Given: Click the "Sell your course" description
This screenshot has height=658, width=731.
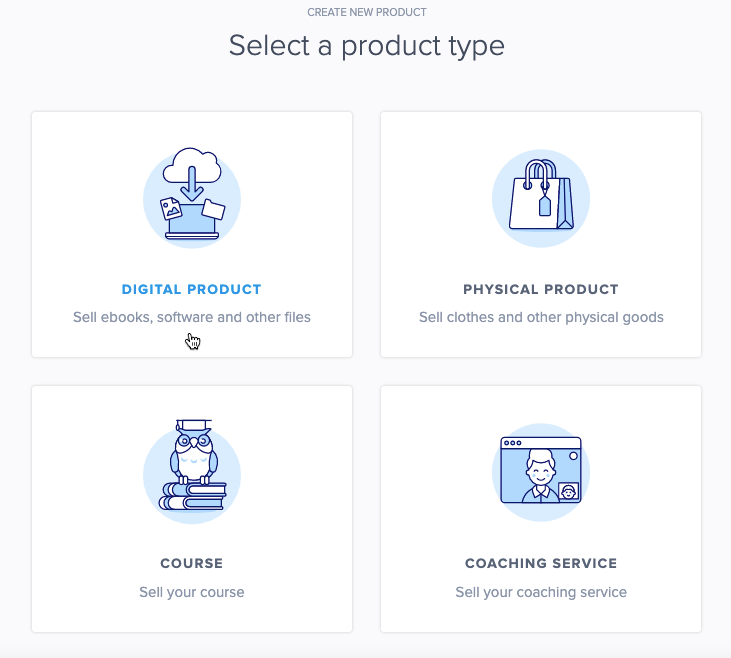Looking at the screenshot, I should coord(192,592).
